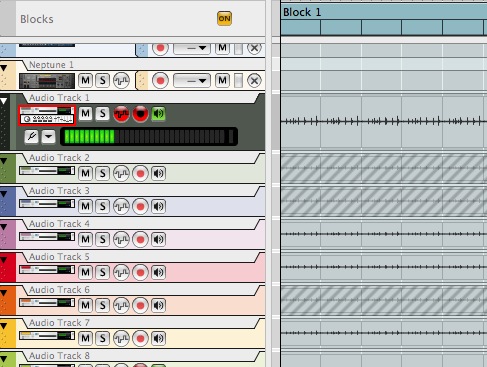Toggle automation record on Audio Track 4
The width and height of the screenshot is (487, 367).
tap(121, 239)
